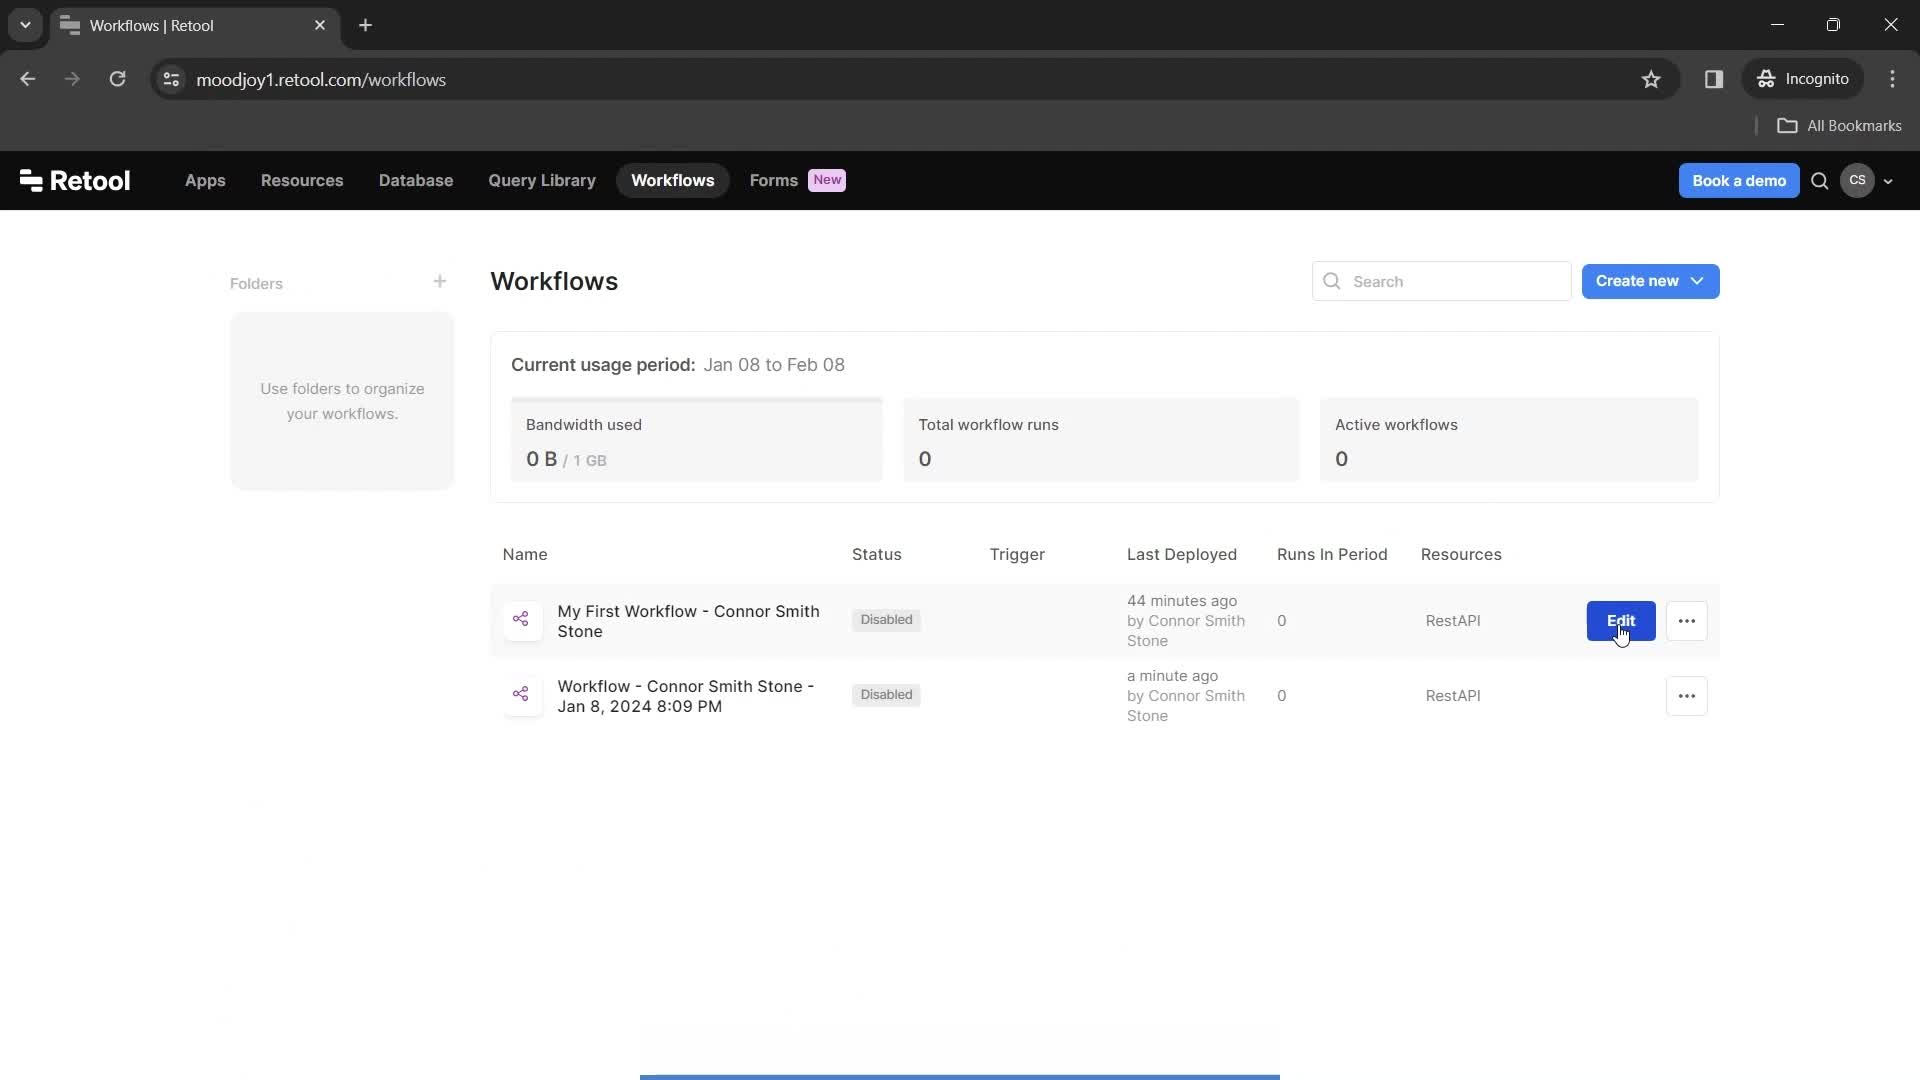Click the address bar URL
1920x1080 pixels.
point(321,80)
